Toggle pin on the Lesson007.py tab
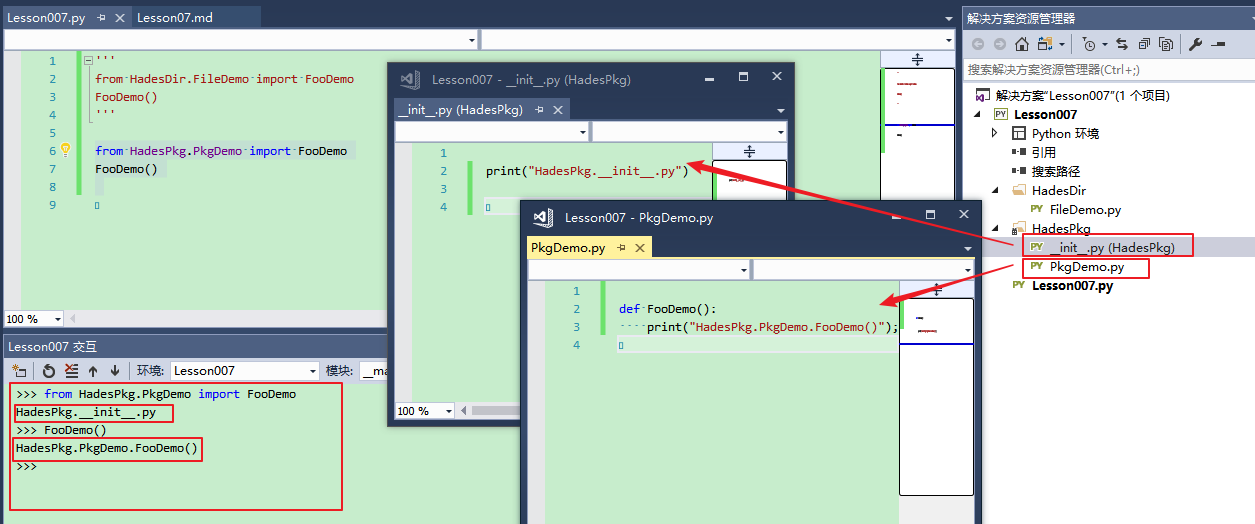The height and width of the screenshot is (524, 1255). (x=101, y=18)
